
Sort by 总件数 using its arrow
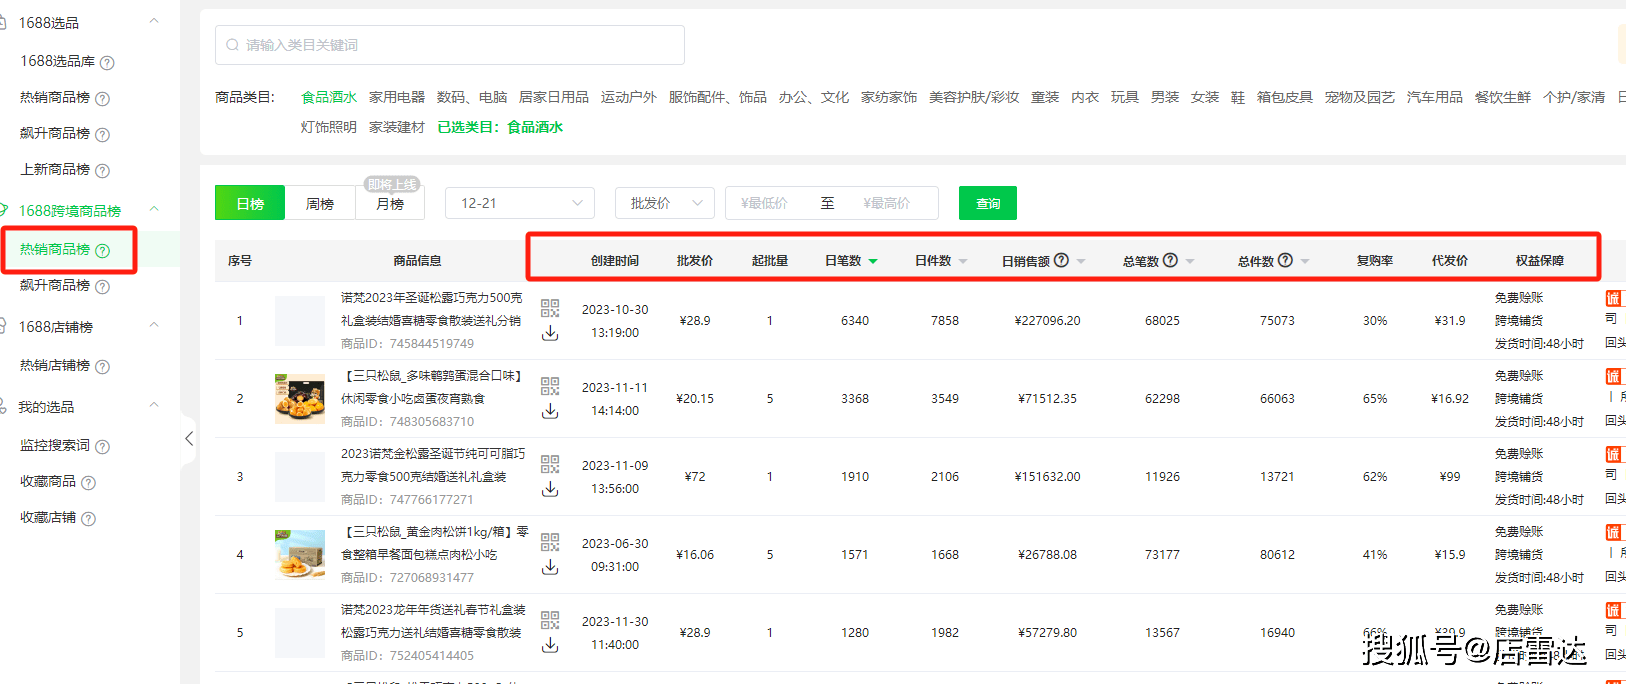click(x=1305, y=261)
